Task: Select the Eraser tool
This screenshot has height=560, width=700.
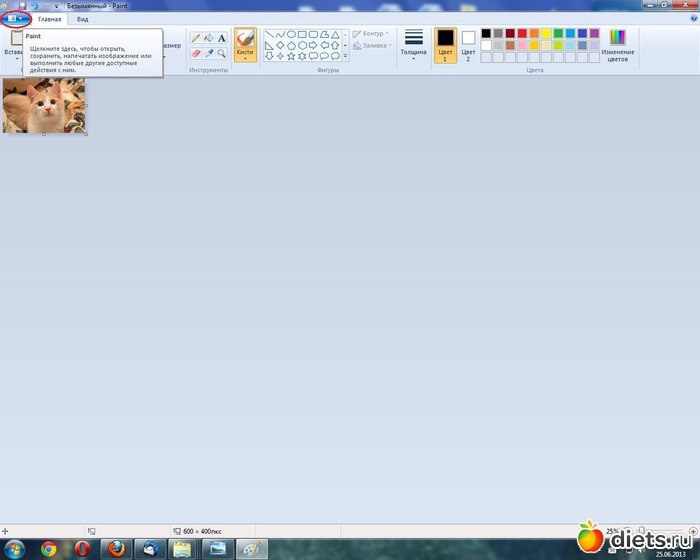Action: coord(196,52)
